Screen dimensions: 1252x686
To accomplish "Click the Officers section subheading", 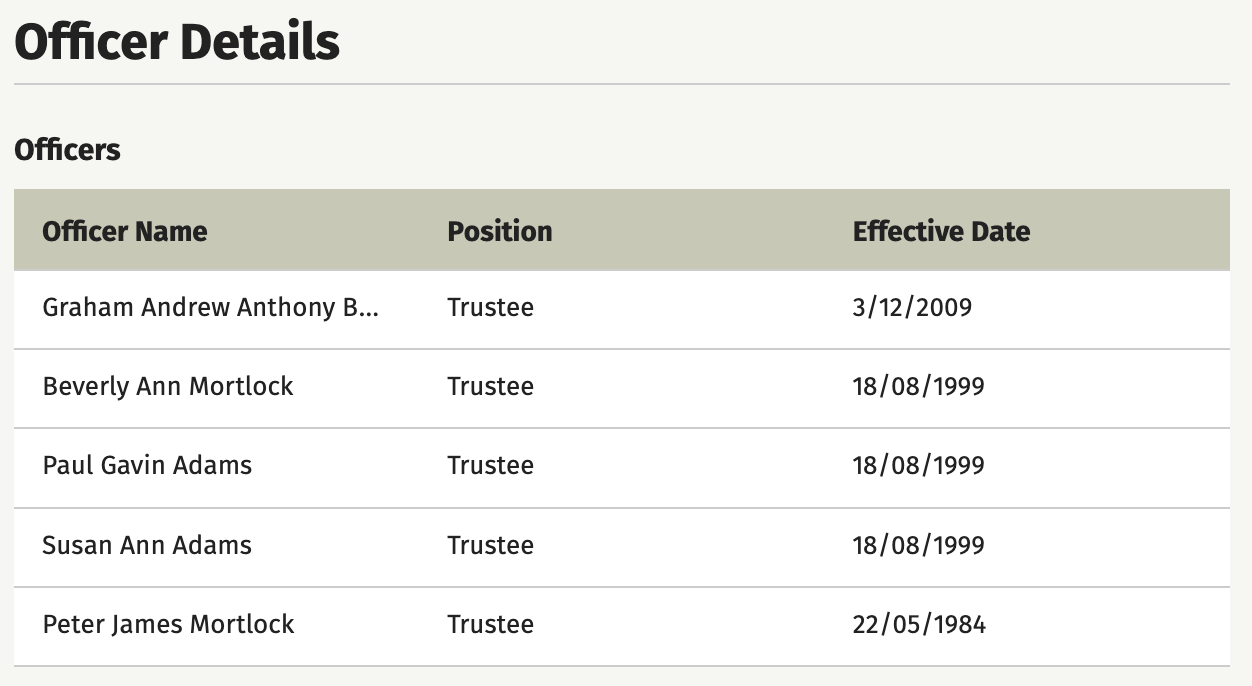I will 67,150.
